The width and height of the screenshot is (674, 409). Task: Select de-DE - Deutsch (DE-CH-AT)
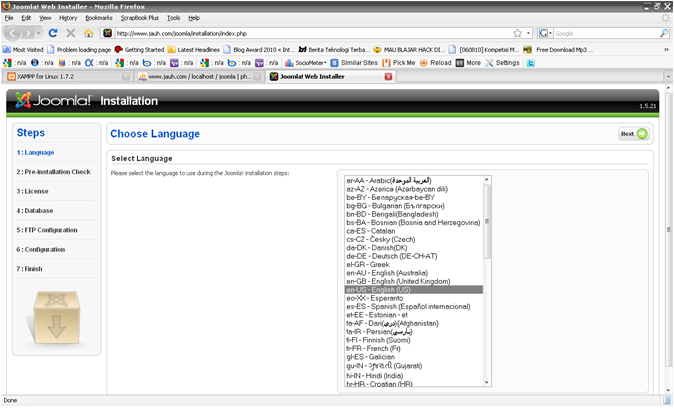point(414,256)
